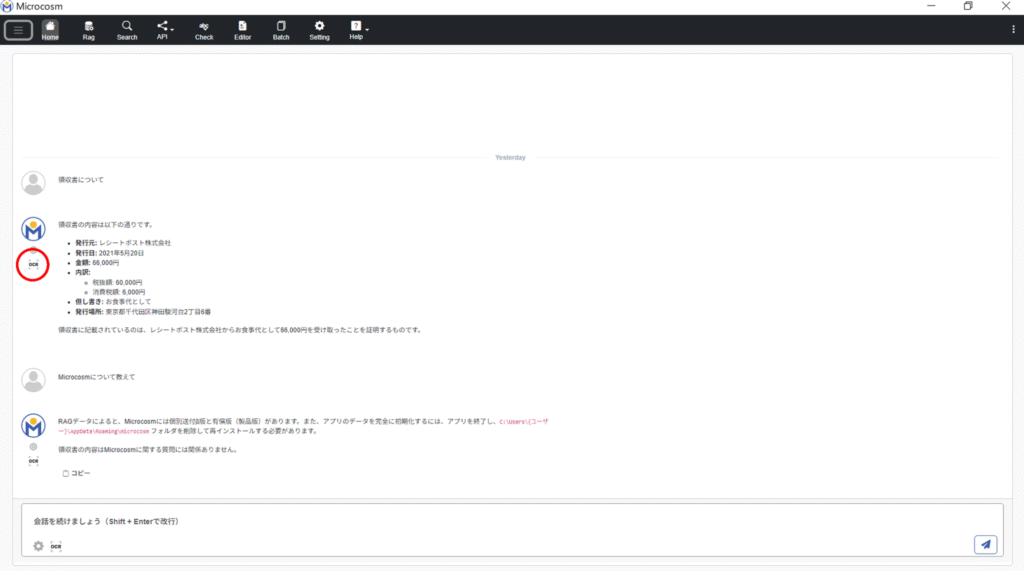Open the Check tool
The image size is (1024, 571).
click(204, 30)
